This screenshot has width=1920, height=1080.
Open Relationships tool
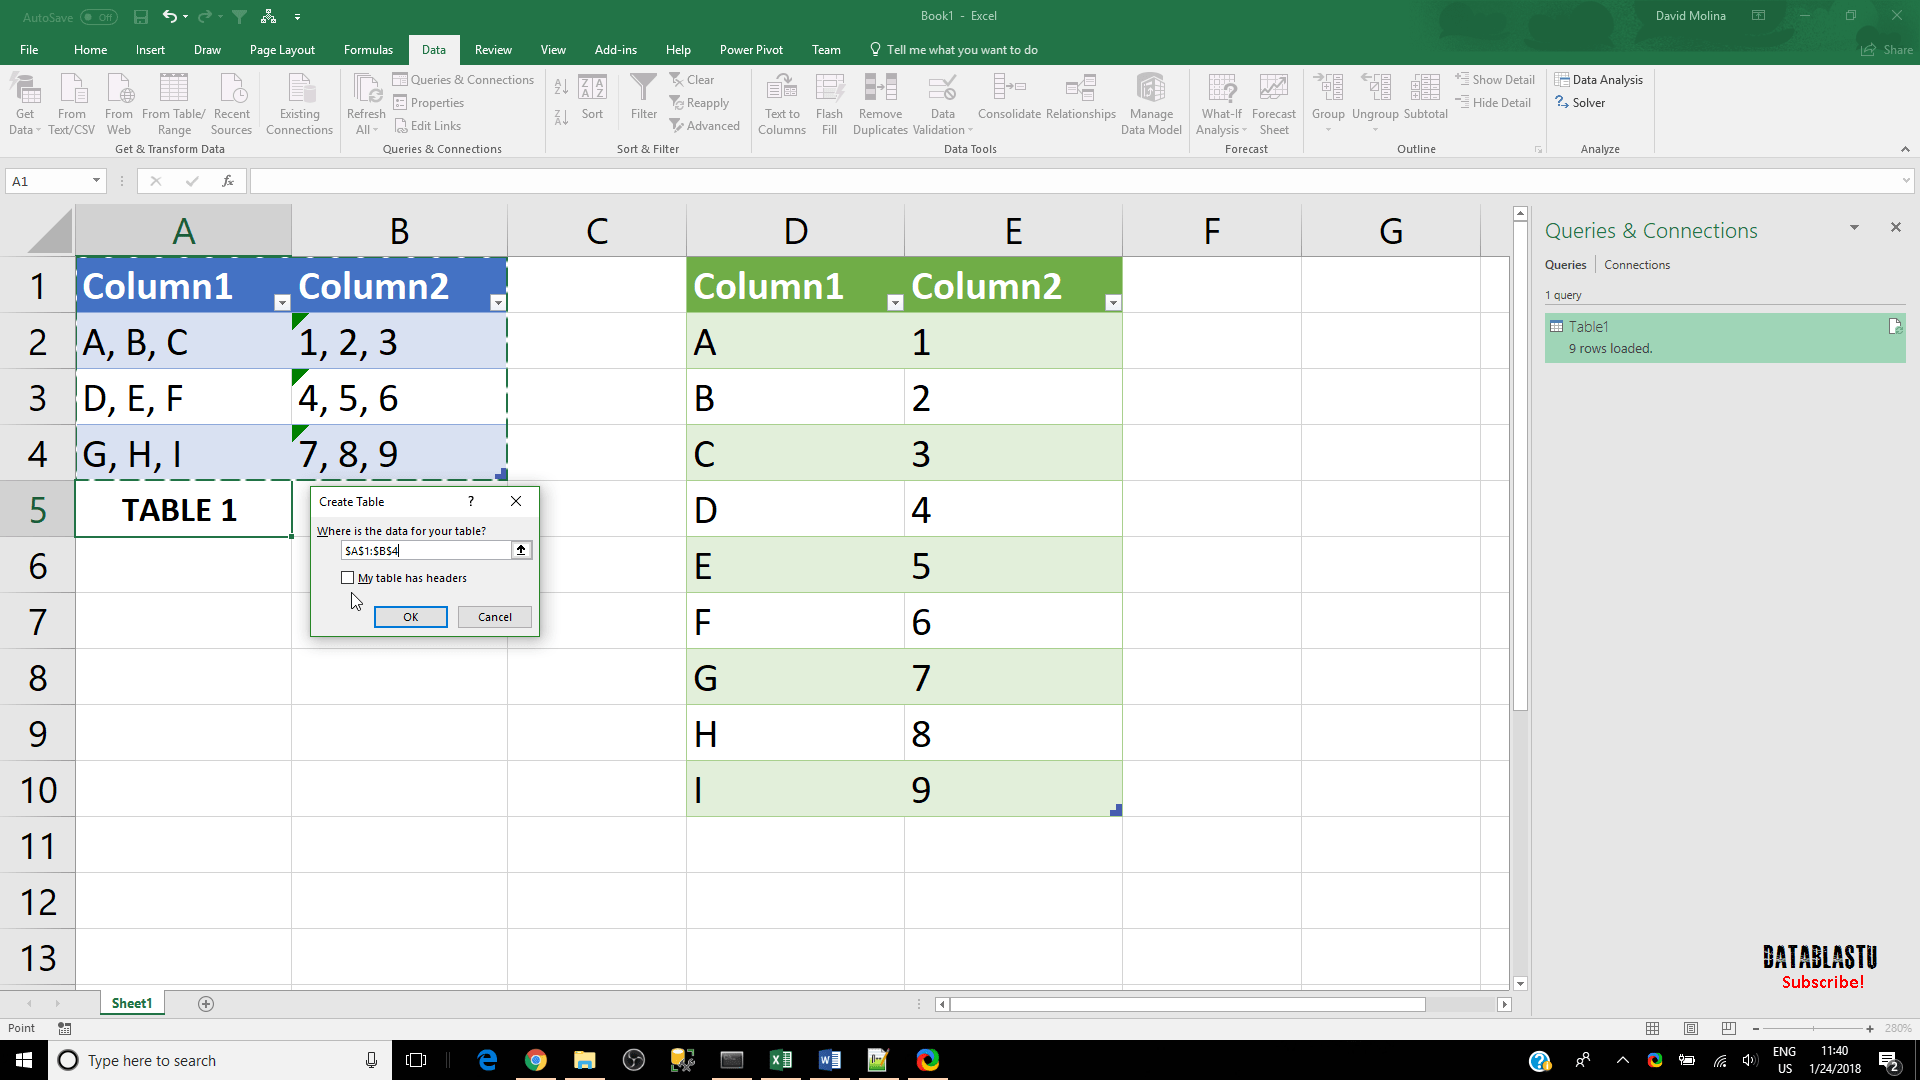pos(1080,97)
